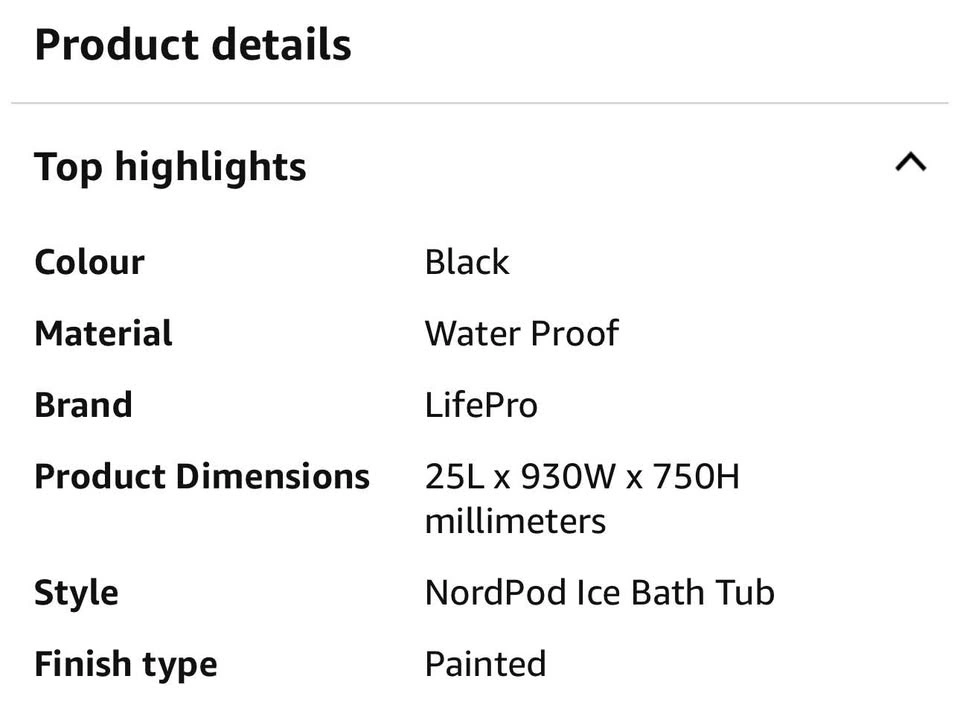This screenshot has height=708, width=960.
Task: Click the 25L length in dimensions
Action: (x=454, y=476)
